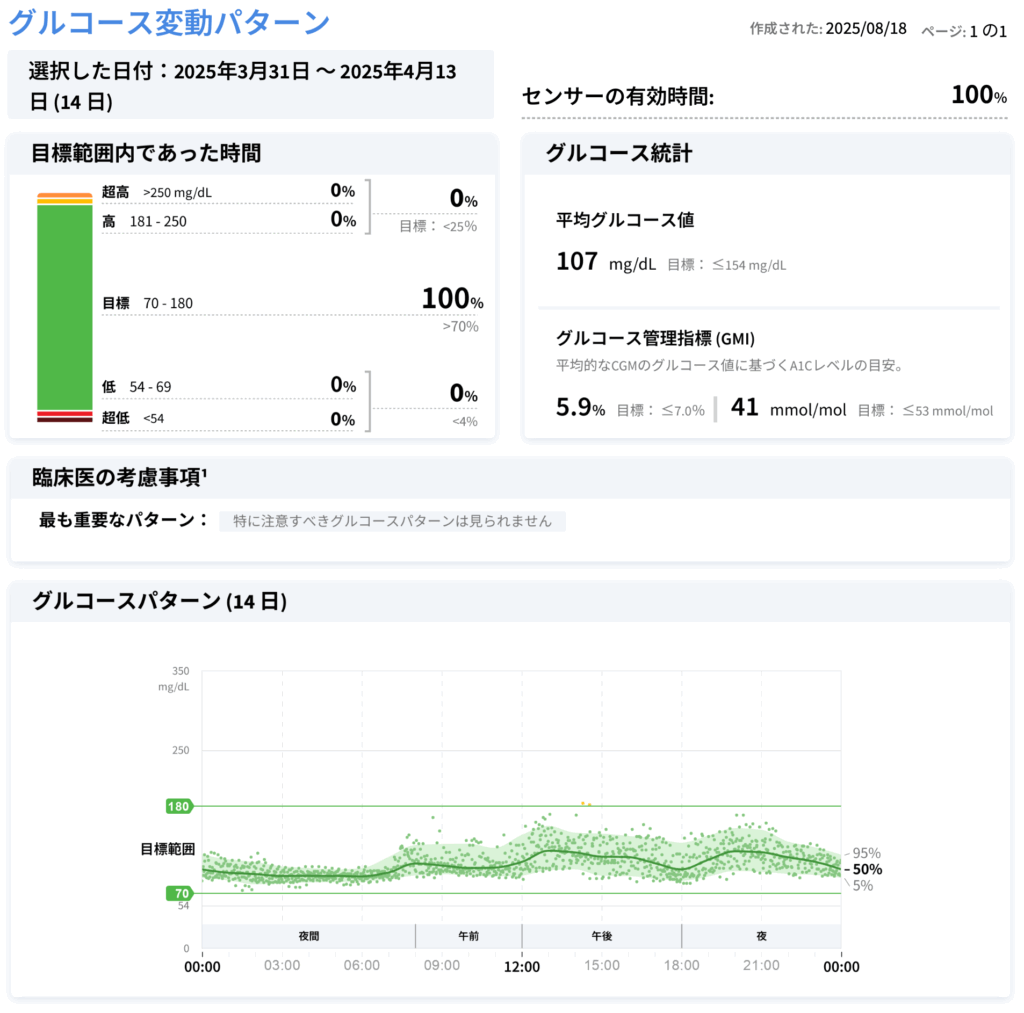Select the 午前 time period segment

click(x=468, y=936)
